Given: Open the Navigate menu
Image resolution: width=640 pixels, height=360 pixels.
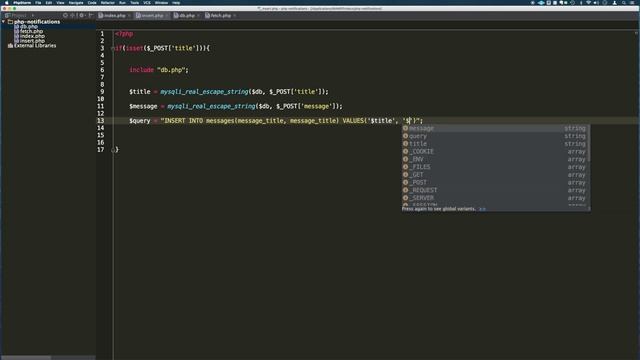Looking at the screenshot, I should tap(76, 2).
